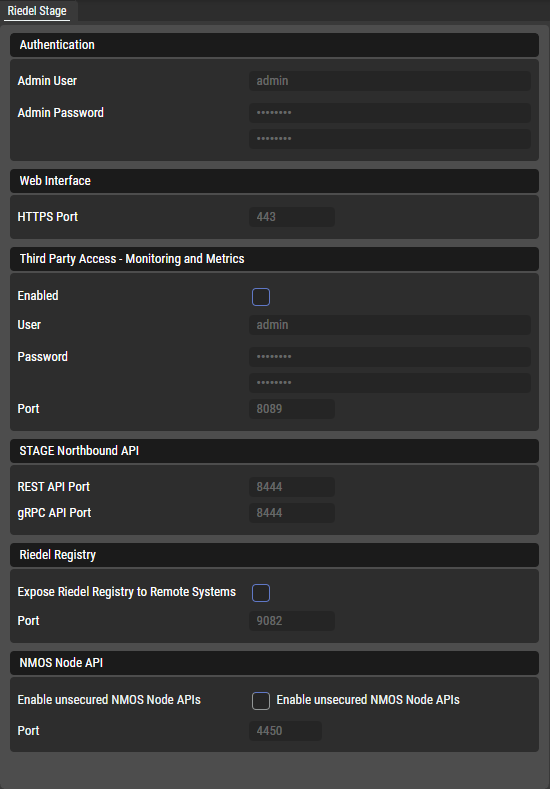
Task: Click the Expose Riedel Registry to Remote Systems label
Action: 127,592
